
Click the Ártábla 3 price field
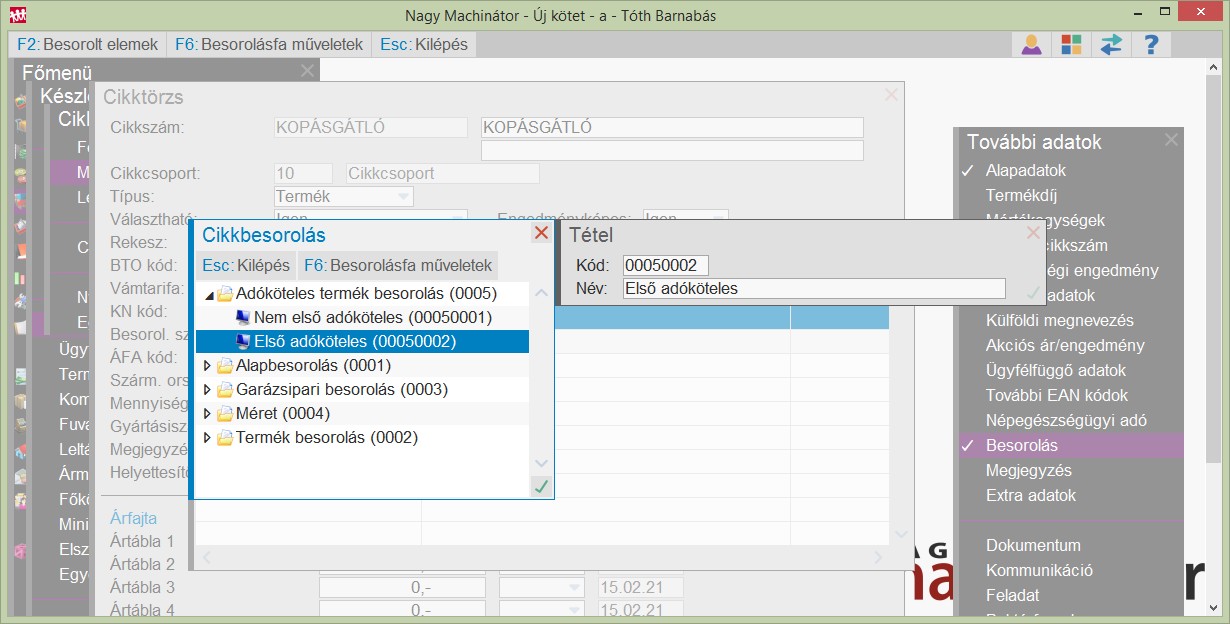click(x=402, y=588)
